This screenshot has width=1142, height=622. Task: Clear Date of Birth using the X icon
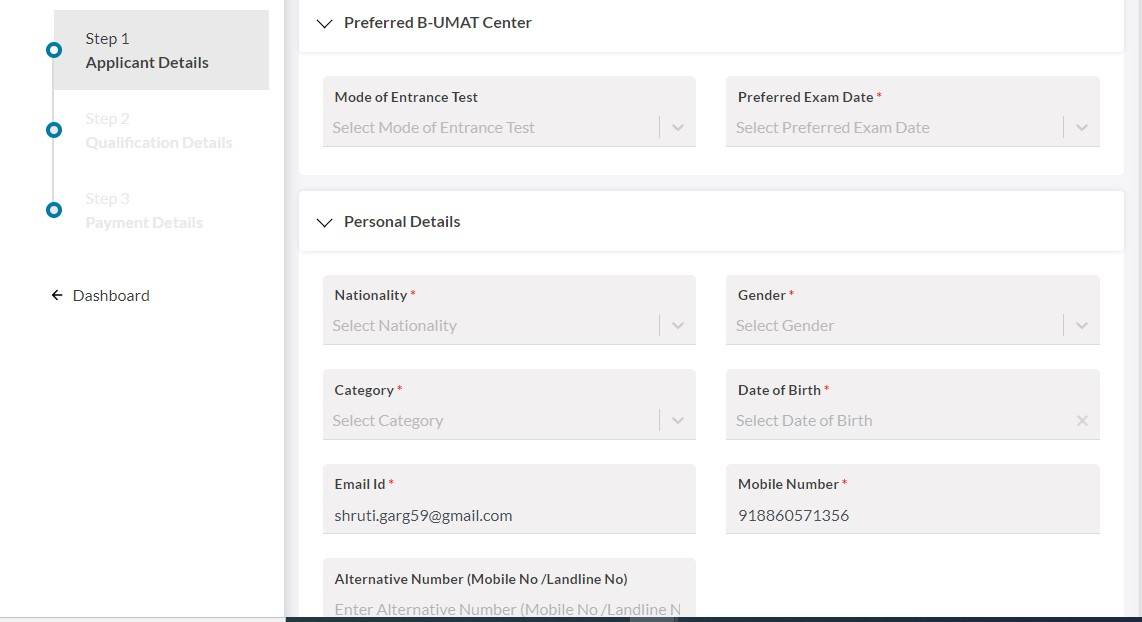coord(1082,421)
